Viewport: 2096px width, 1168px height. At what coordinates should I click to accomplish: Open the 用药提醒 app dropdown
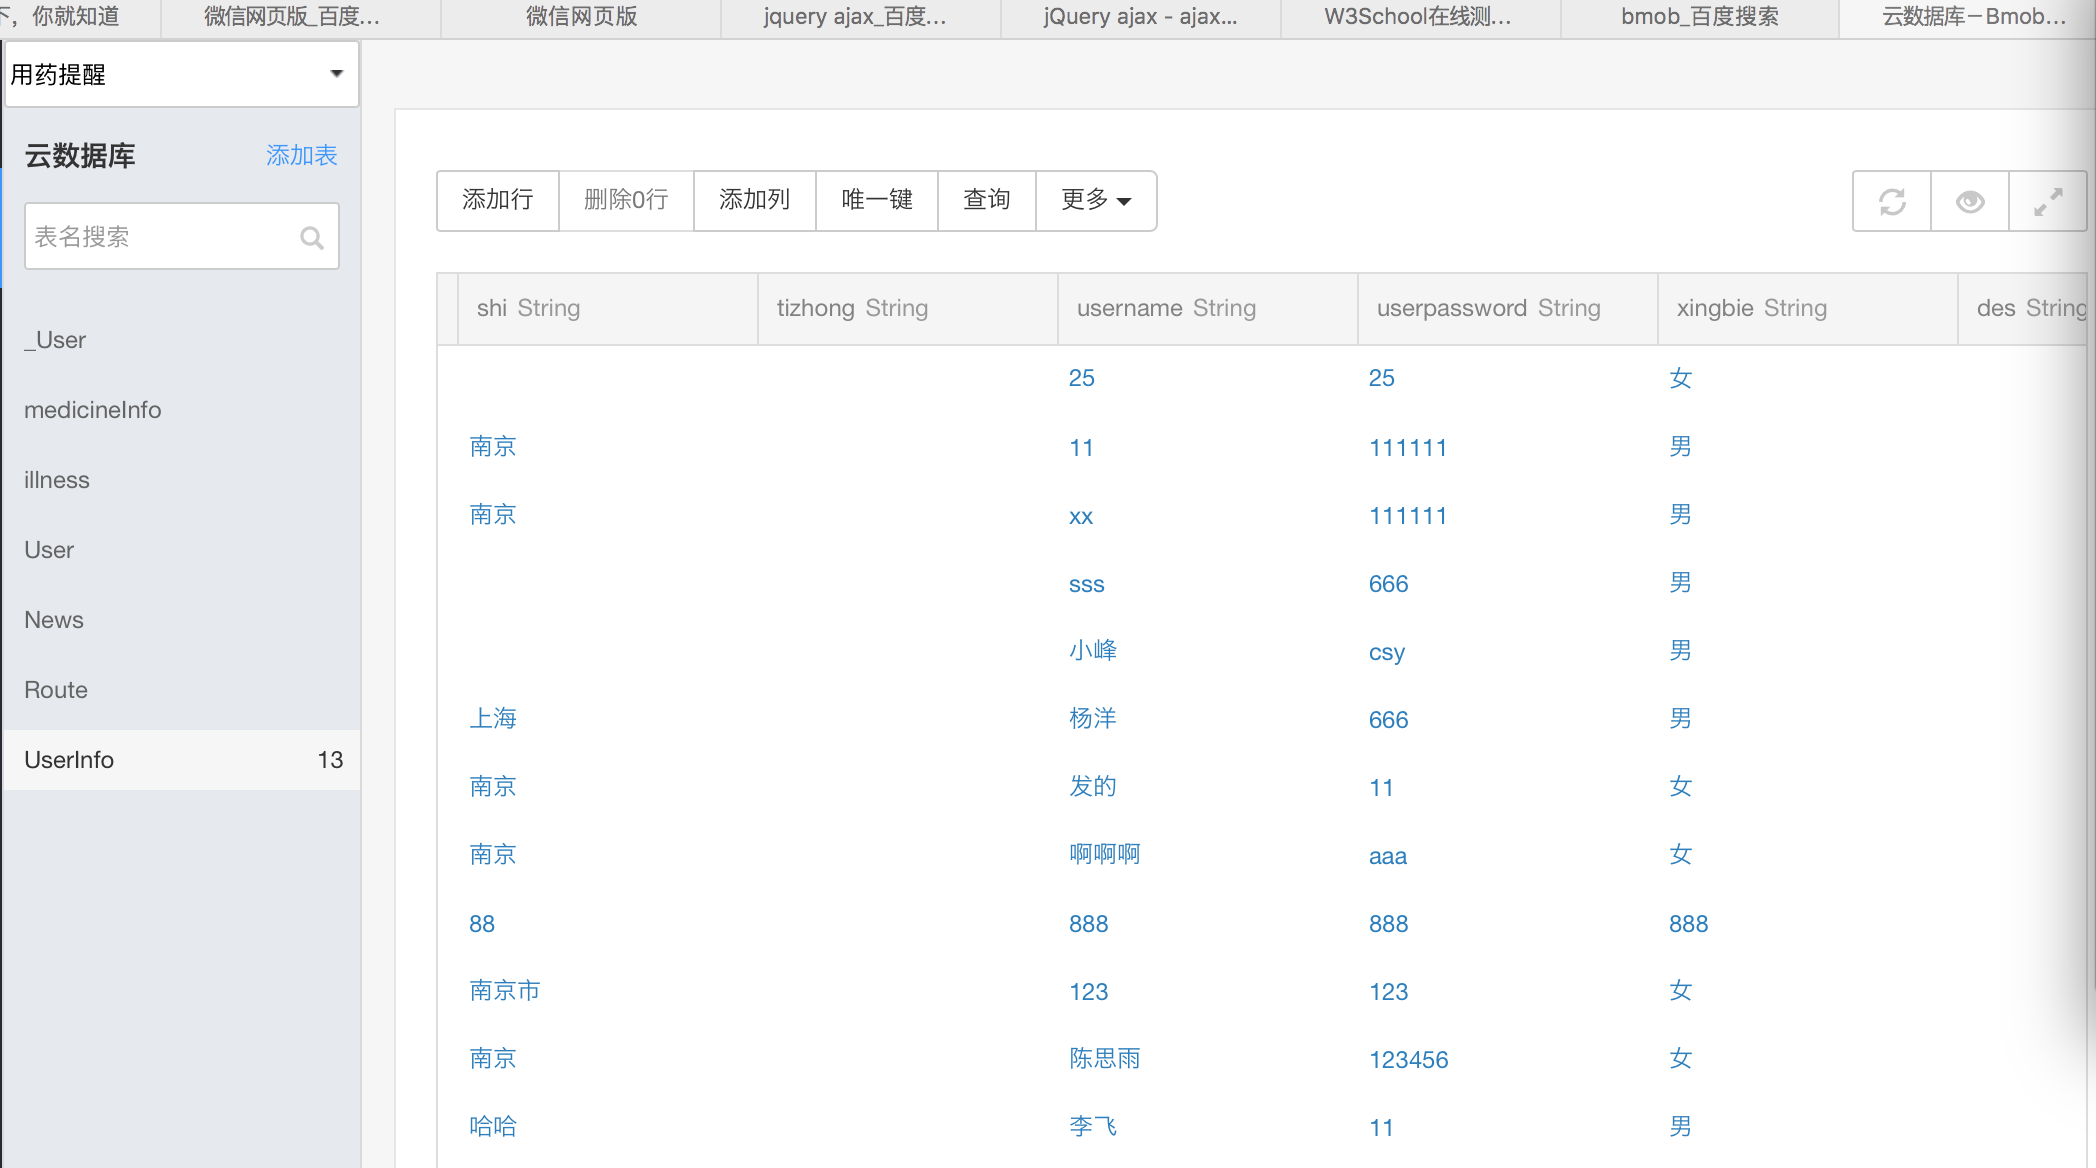[182, 74]
